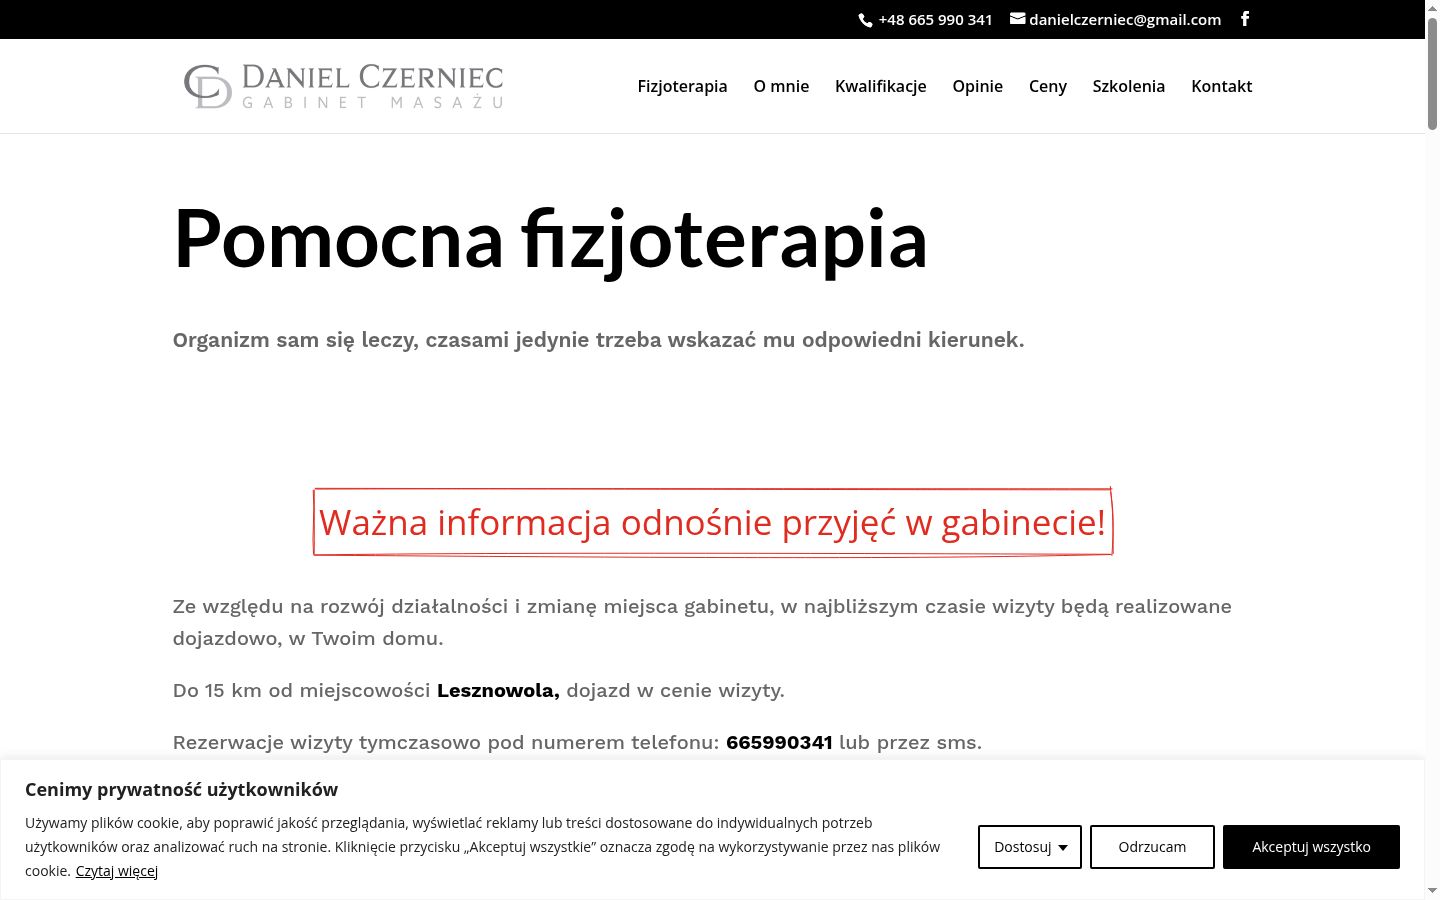The image size is (1440, 900).
Task: Open the Czytaj więcej cookie link
Action: point(117,871)
